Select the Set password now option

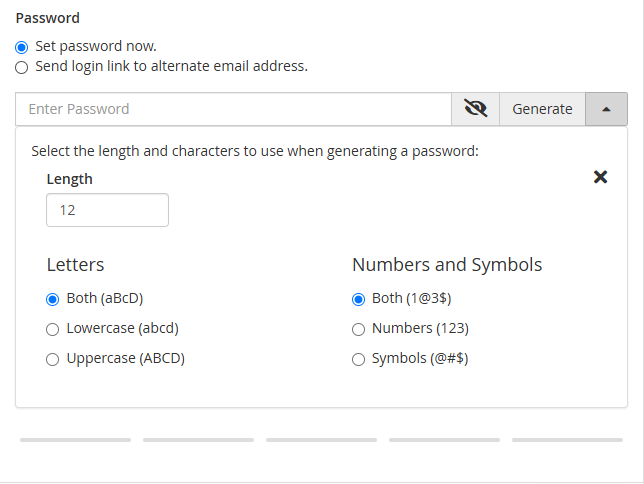[22, 46]
